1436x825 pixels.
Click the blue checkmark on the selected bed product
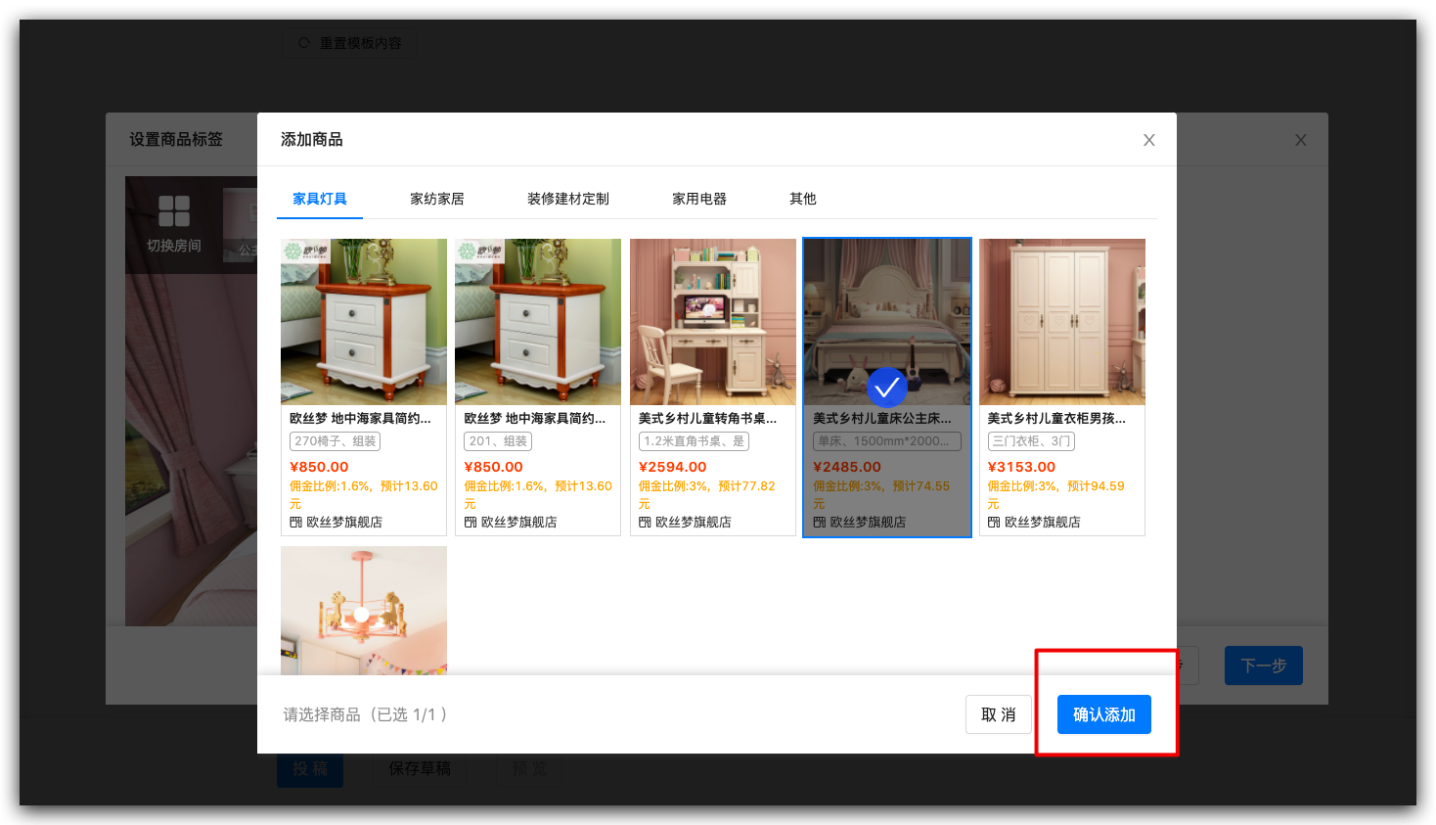[x=886, y=386]
